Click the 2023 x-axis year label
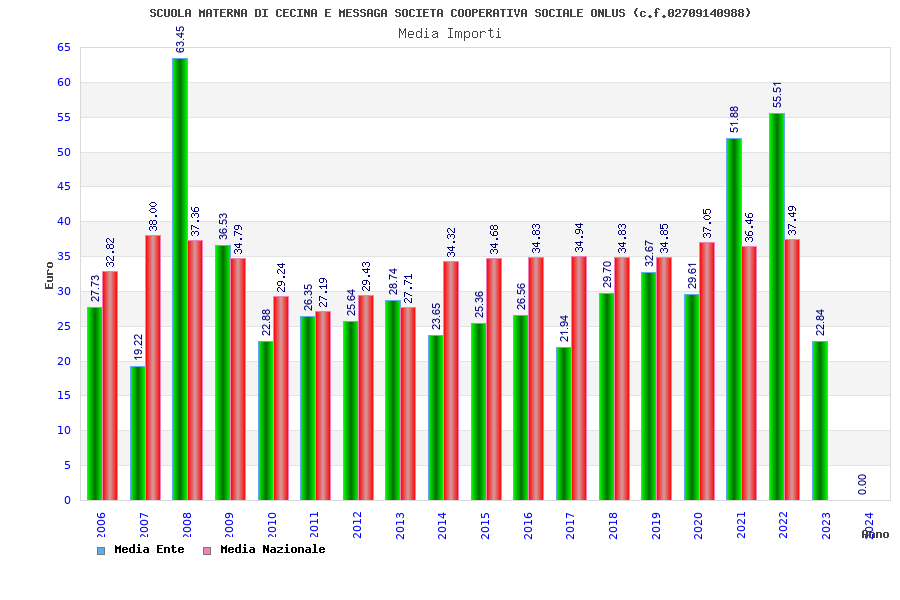This screenshot has height=600, width=900. pos(826,525)
